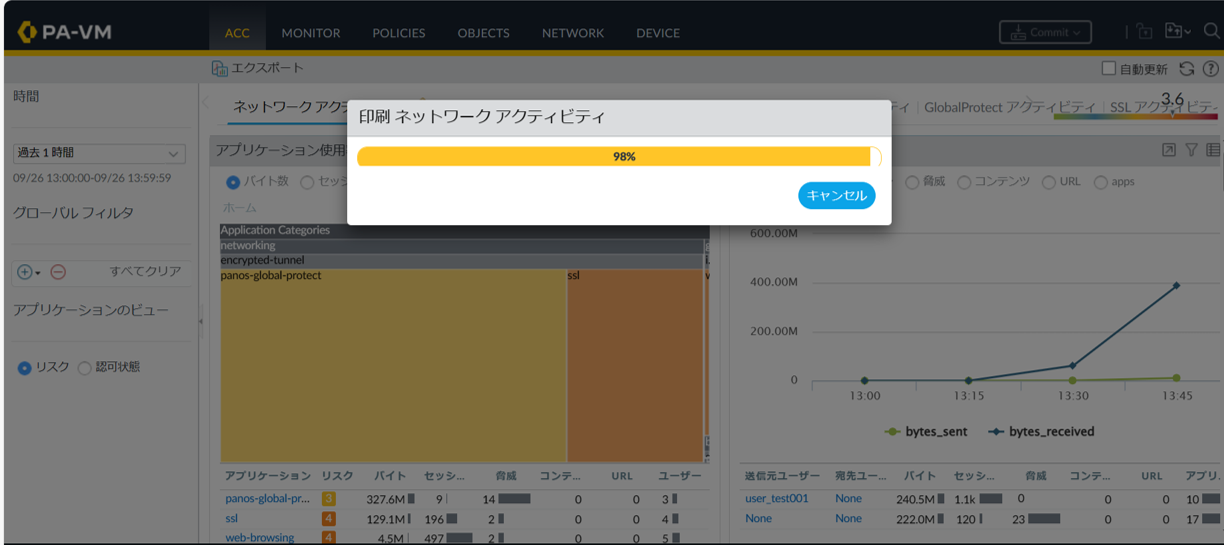
Task: Click the search magnifier icon in header
Action: pos(1211,32)
